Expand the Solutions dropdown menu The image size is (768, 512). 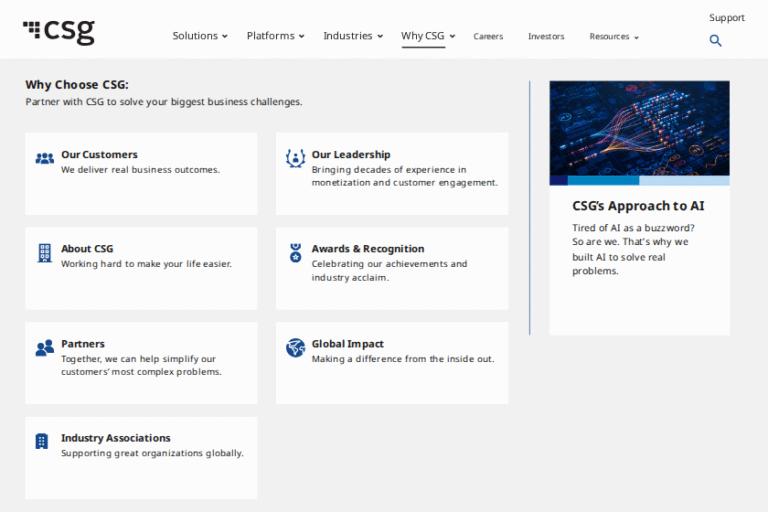click(x=200, y=36)
